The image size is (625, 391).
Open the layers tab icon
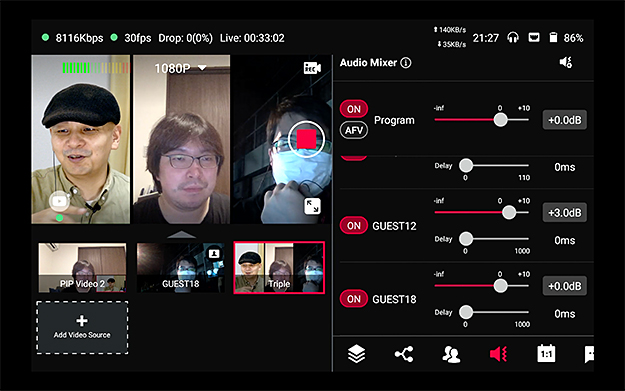point(356,354)
